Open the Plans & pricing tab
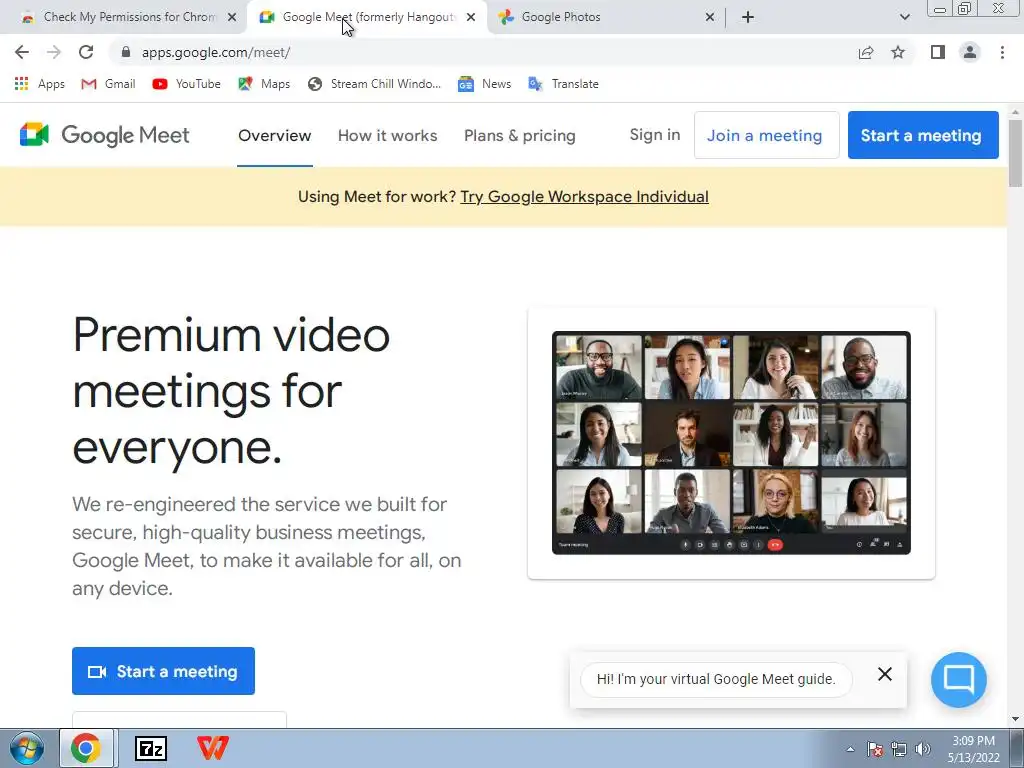The image size is (1024, 768). click(520, 135)
